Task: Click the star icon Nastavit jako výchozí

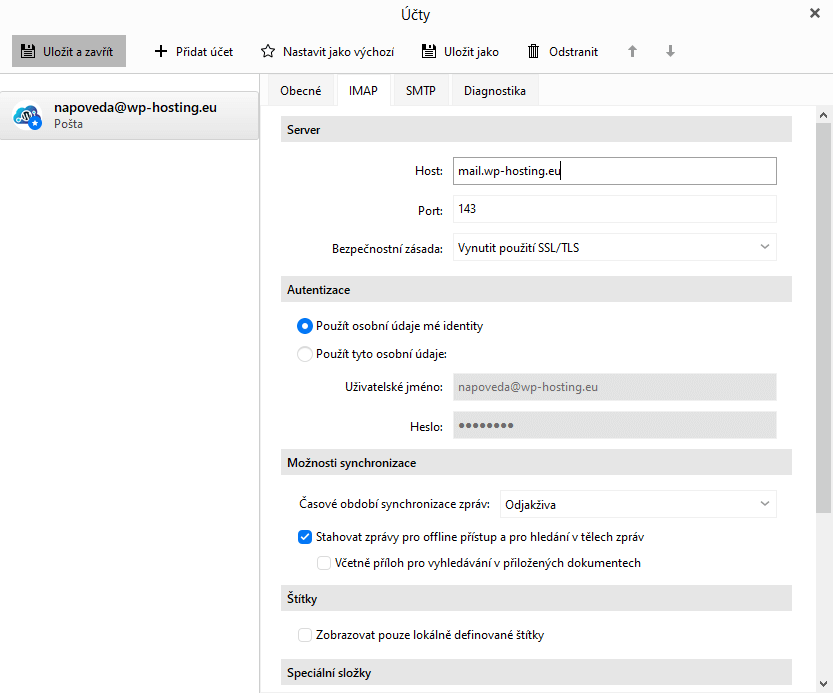Action: tap(268, 51)
